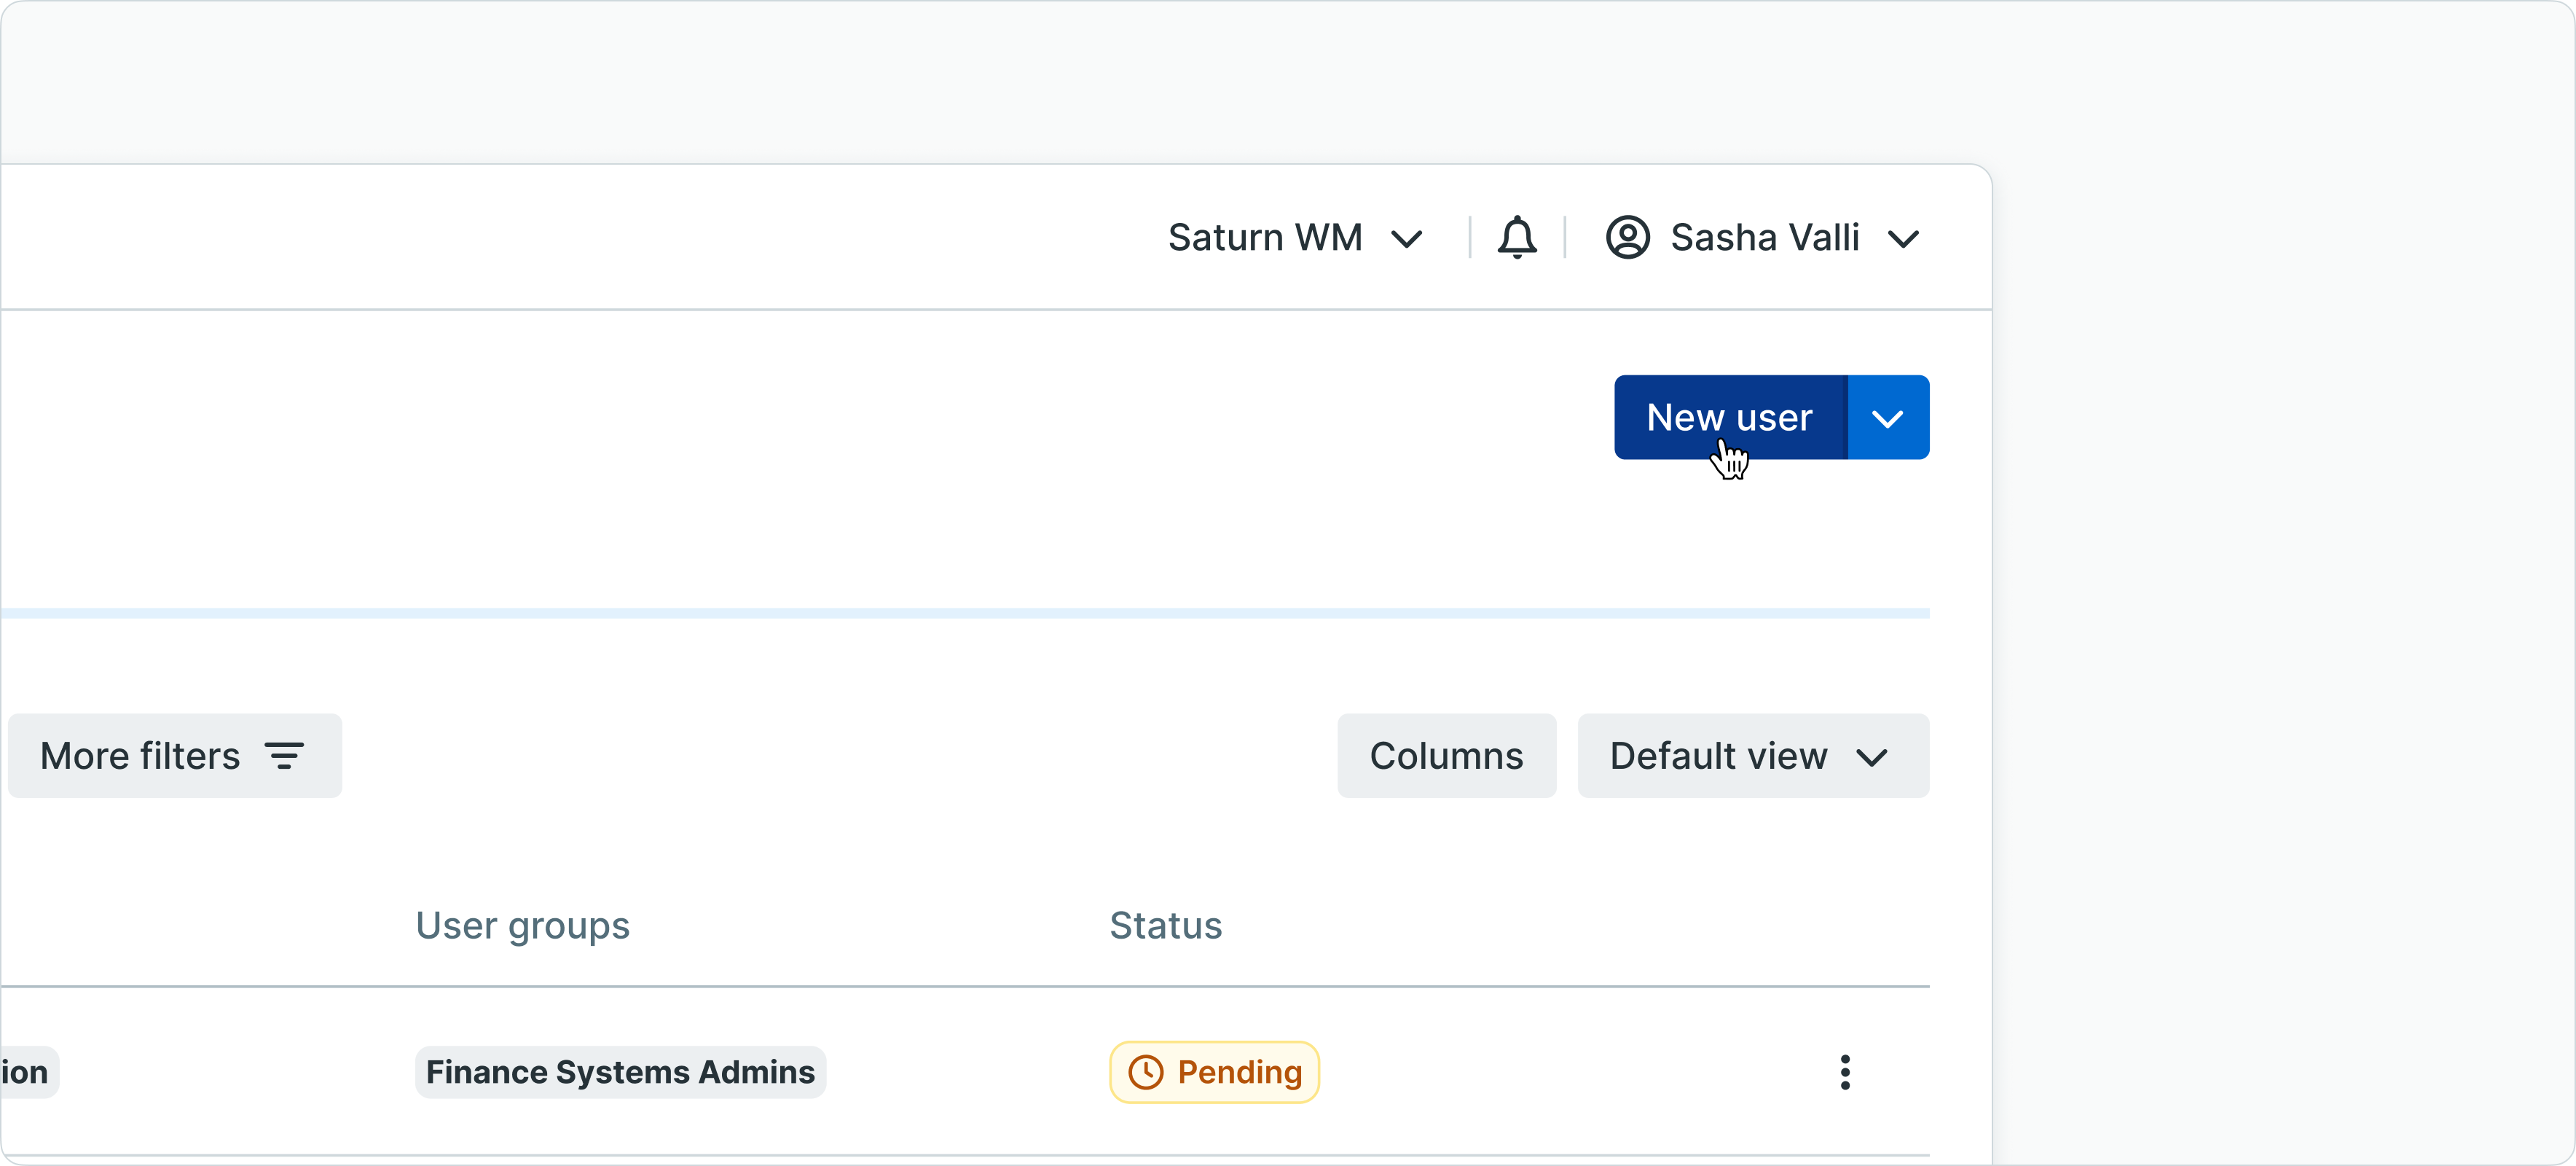This screenshot has height=1166, width=2576.
Task: Sort by Status column header
Action: 1165,926
